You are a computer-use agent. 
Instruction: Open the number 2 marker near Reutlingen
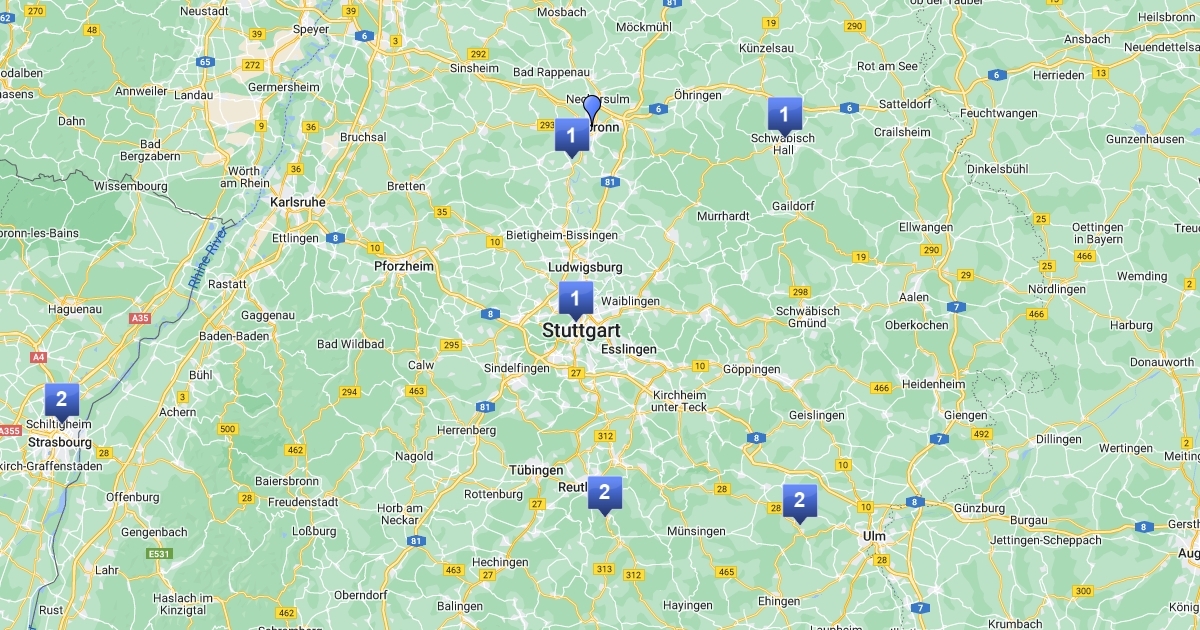604,494
